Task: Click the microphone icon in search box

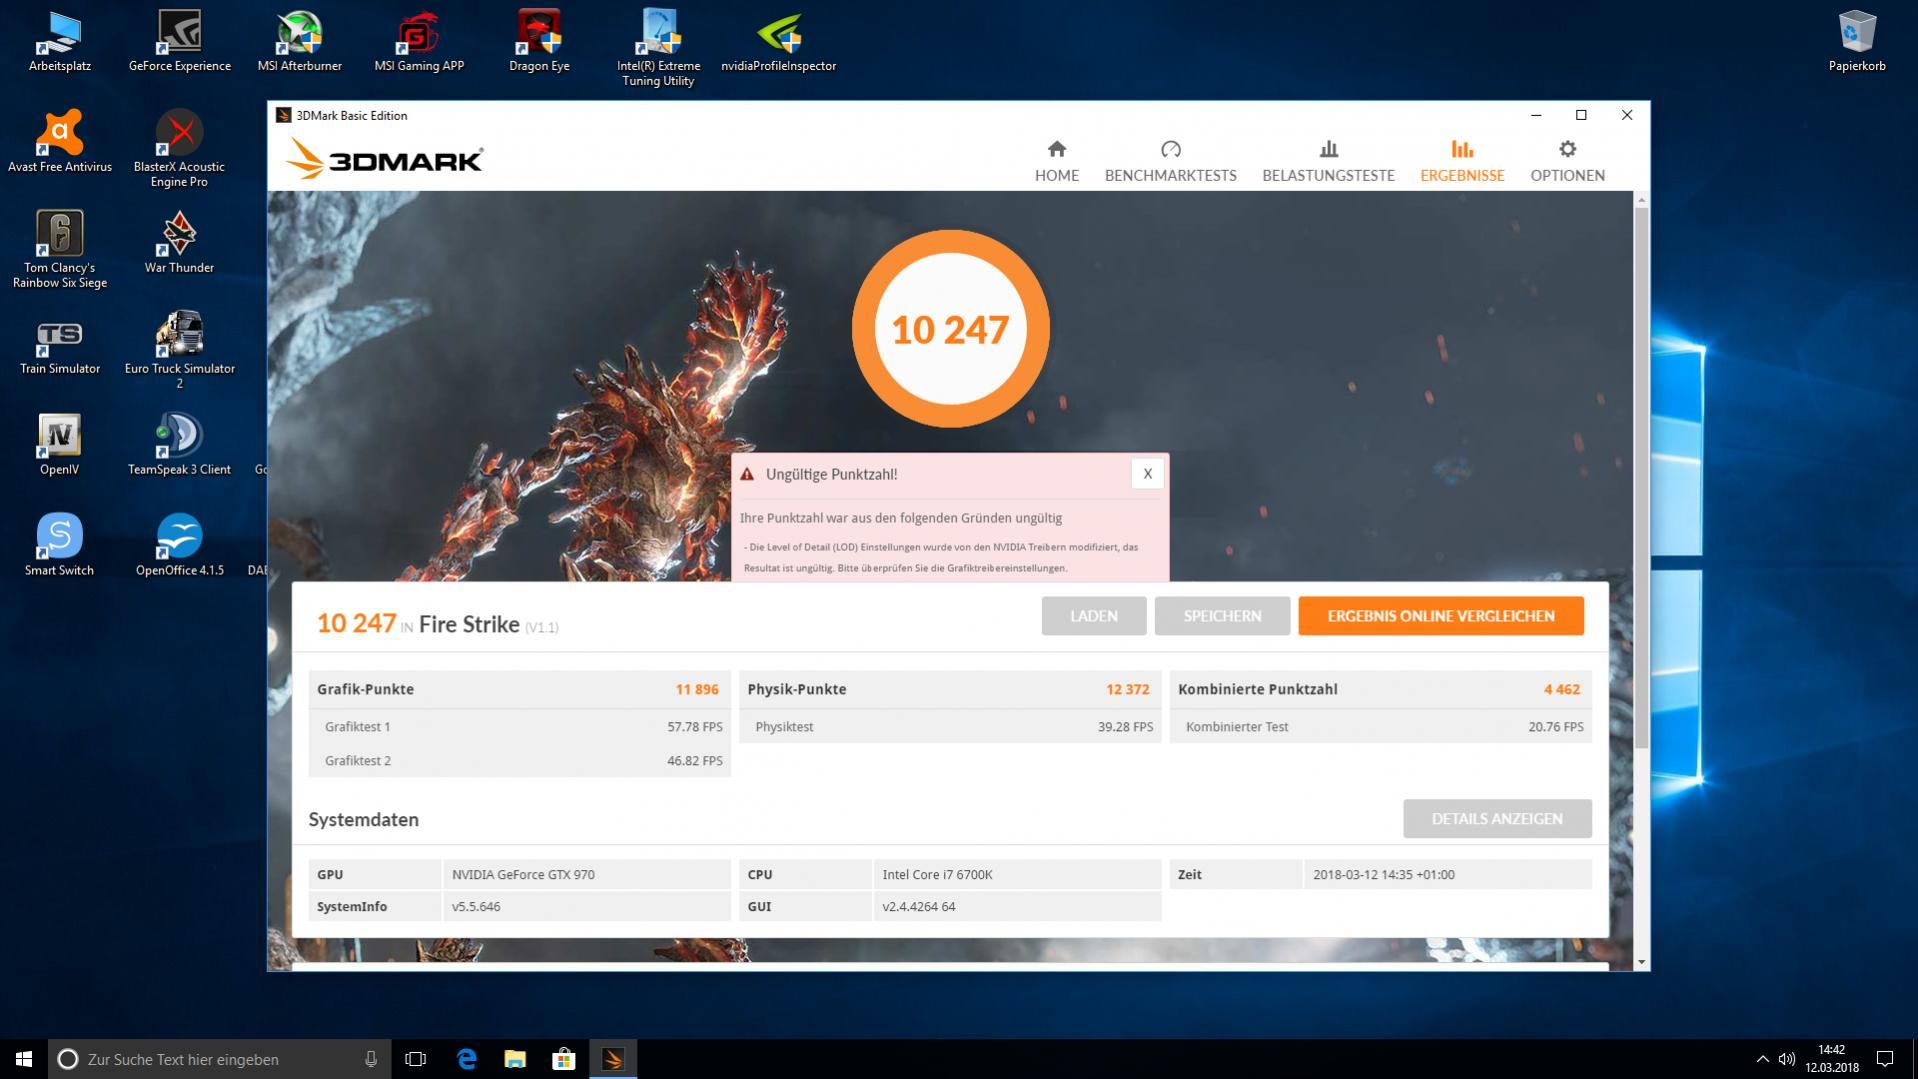Action: click(x=371, y=1059)
